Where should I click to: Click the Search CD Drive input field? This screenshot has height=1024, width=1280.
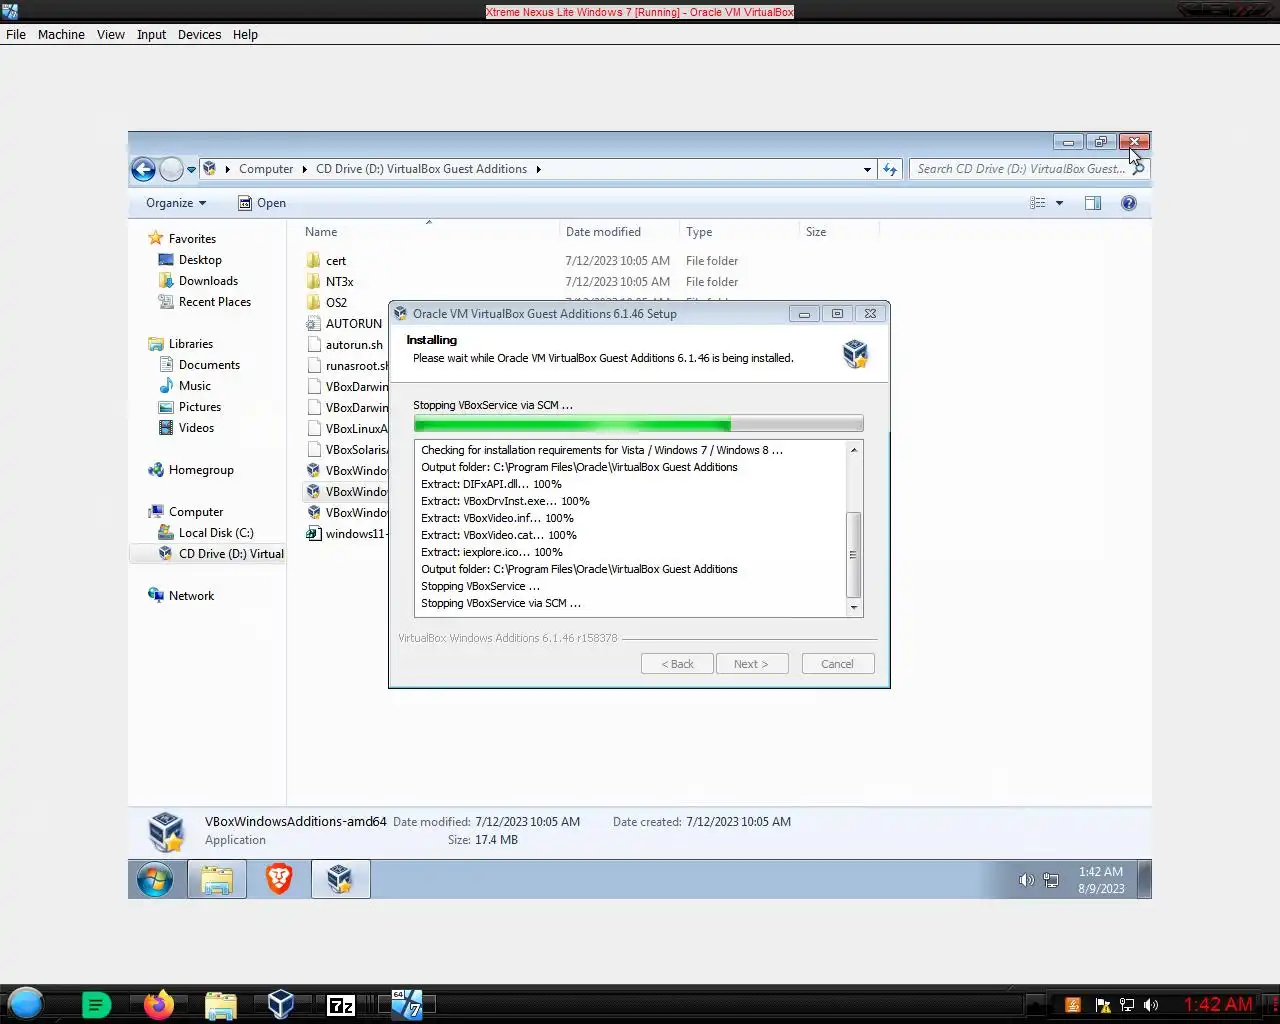[1020, 169]
